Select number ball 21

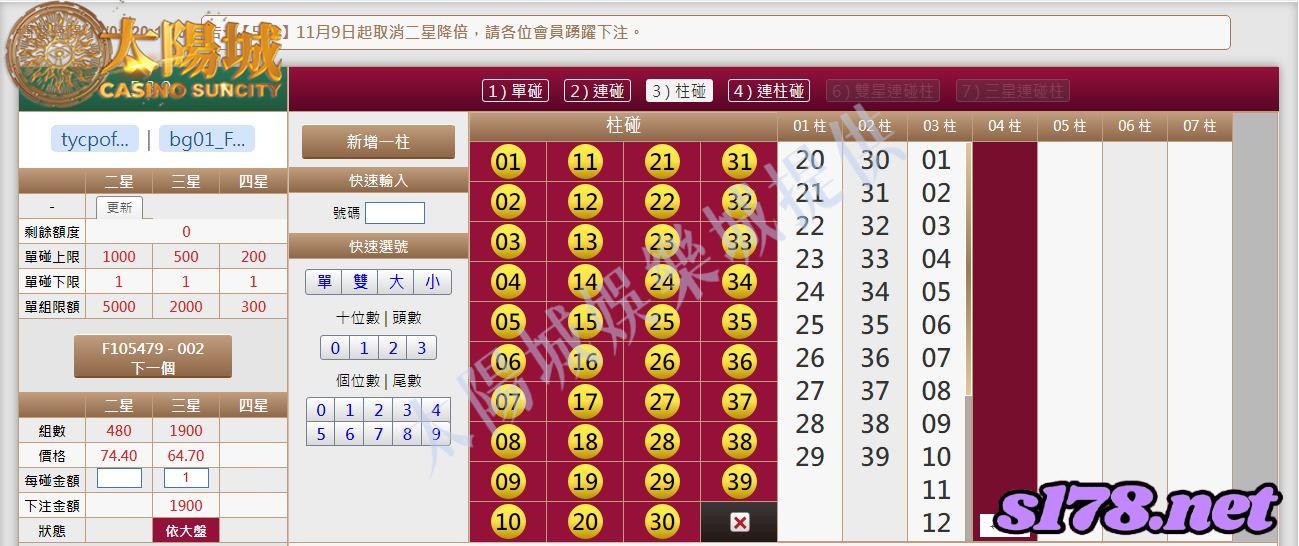662,162
